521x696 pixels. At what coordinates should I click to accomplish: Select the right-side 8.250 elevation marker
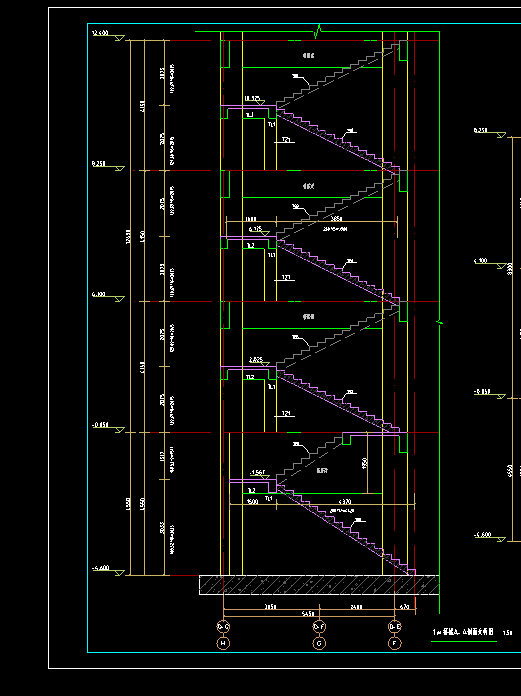tap(489, 133)
